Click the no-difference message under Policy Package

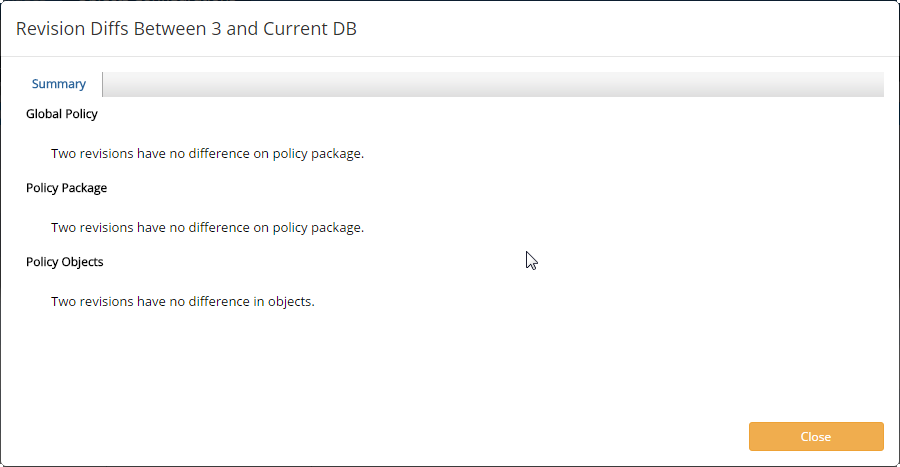207,228
